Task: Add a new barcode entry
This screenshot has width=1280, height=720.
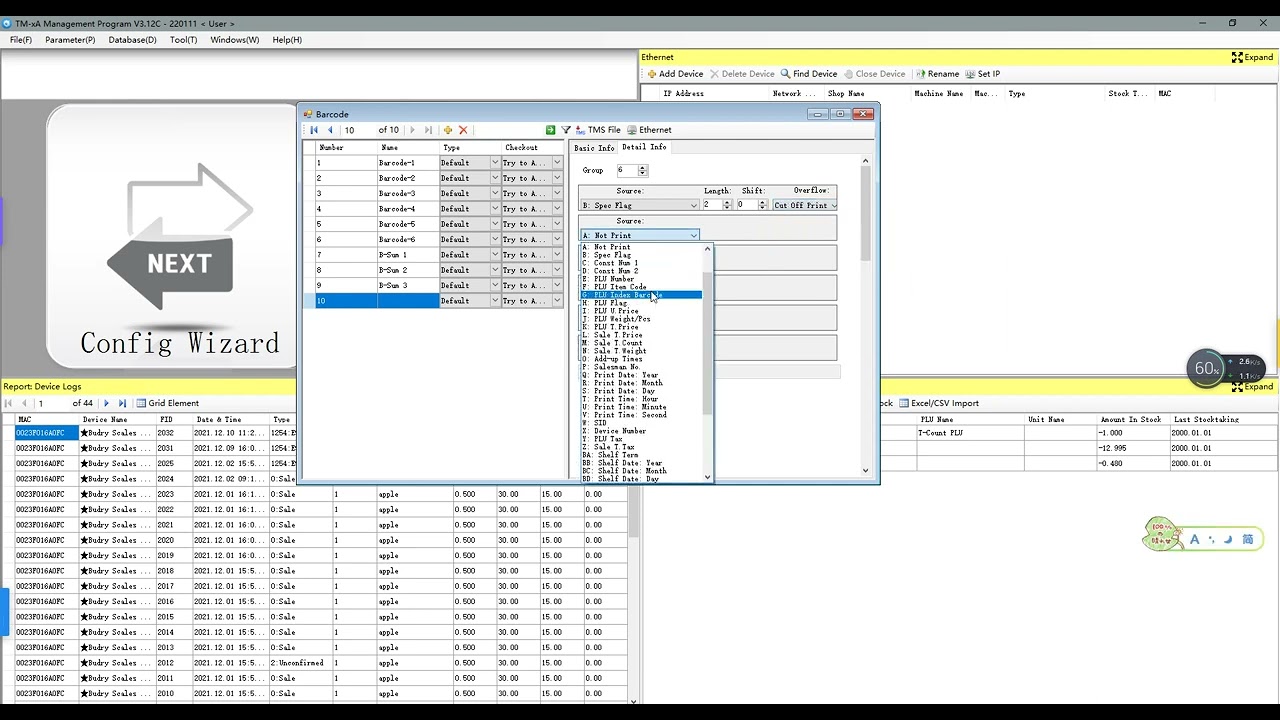Action: click(448, 130)
